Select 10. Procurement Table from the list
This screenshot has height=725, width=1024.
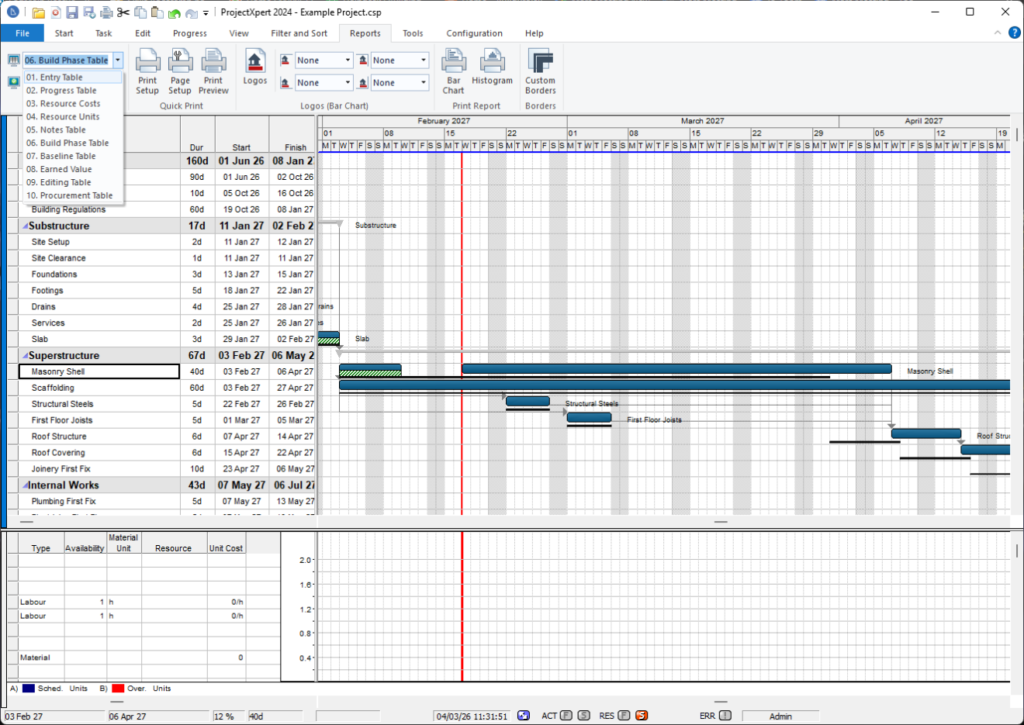coord(73,195)
